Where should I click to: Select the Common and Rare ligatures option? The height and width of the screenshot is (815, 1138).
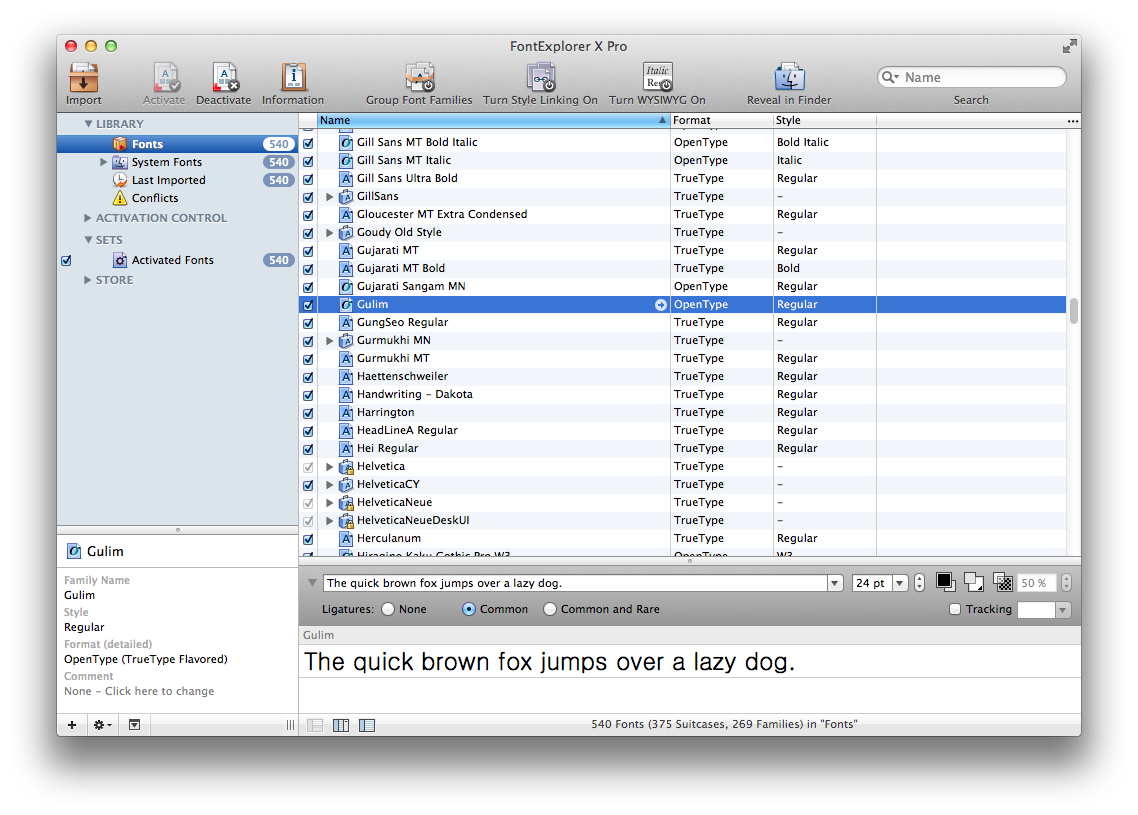click(550, 609)
